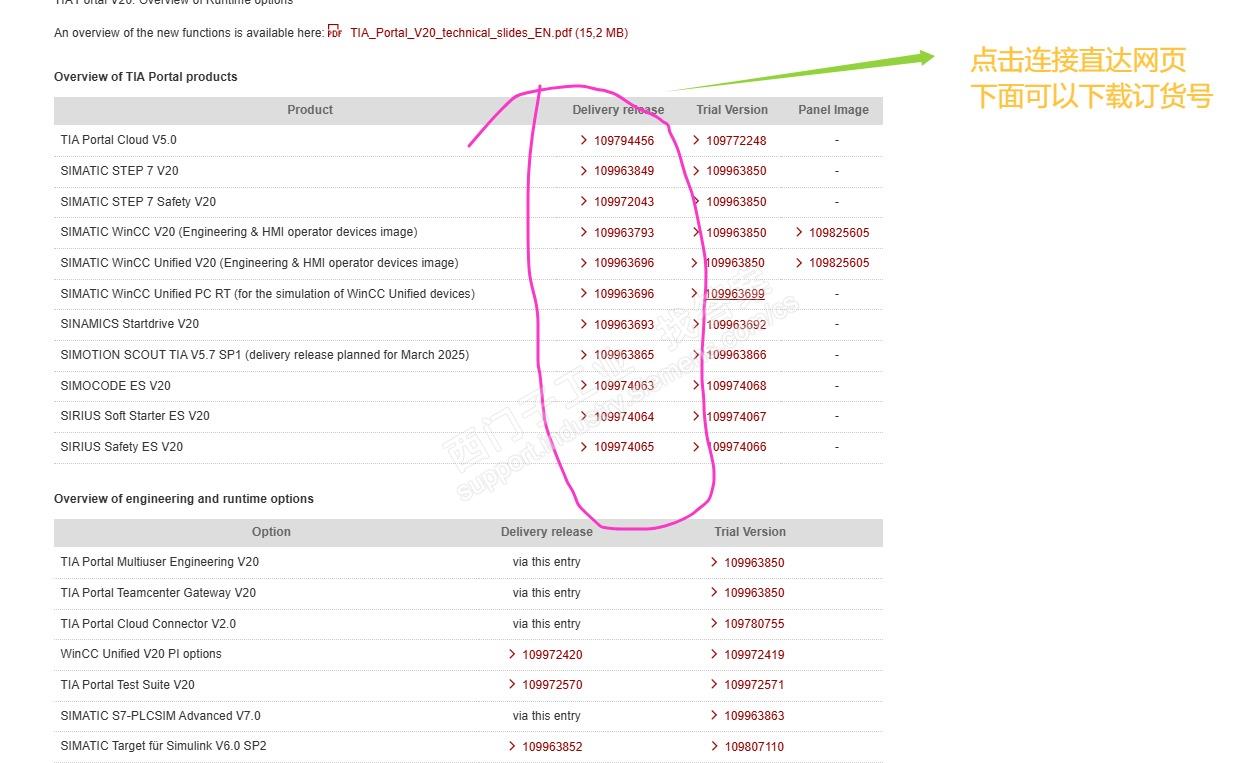The height and width of the screenshot is (763, 1235).
Task: Open delivery release link in WinCC Unified PC RT row
Action: click(x=624, y=294)
